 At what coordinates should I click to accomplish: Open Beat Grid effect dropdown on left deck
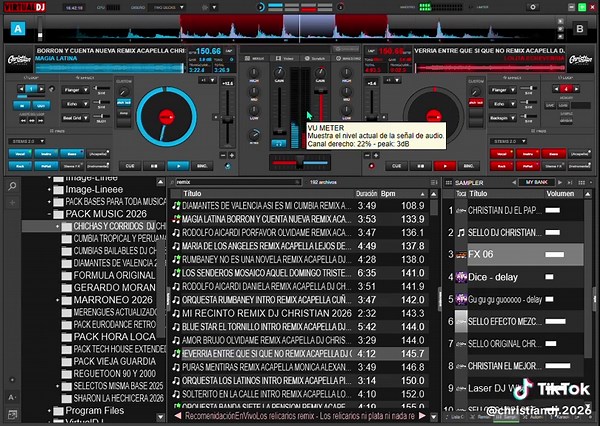click(x=75, y=118)
